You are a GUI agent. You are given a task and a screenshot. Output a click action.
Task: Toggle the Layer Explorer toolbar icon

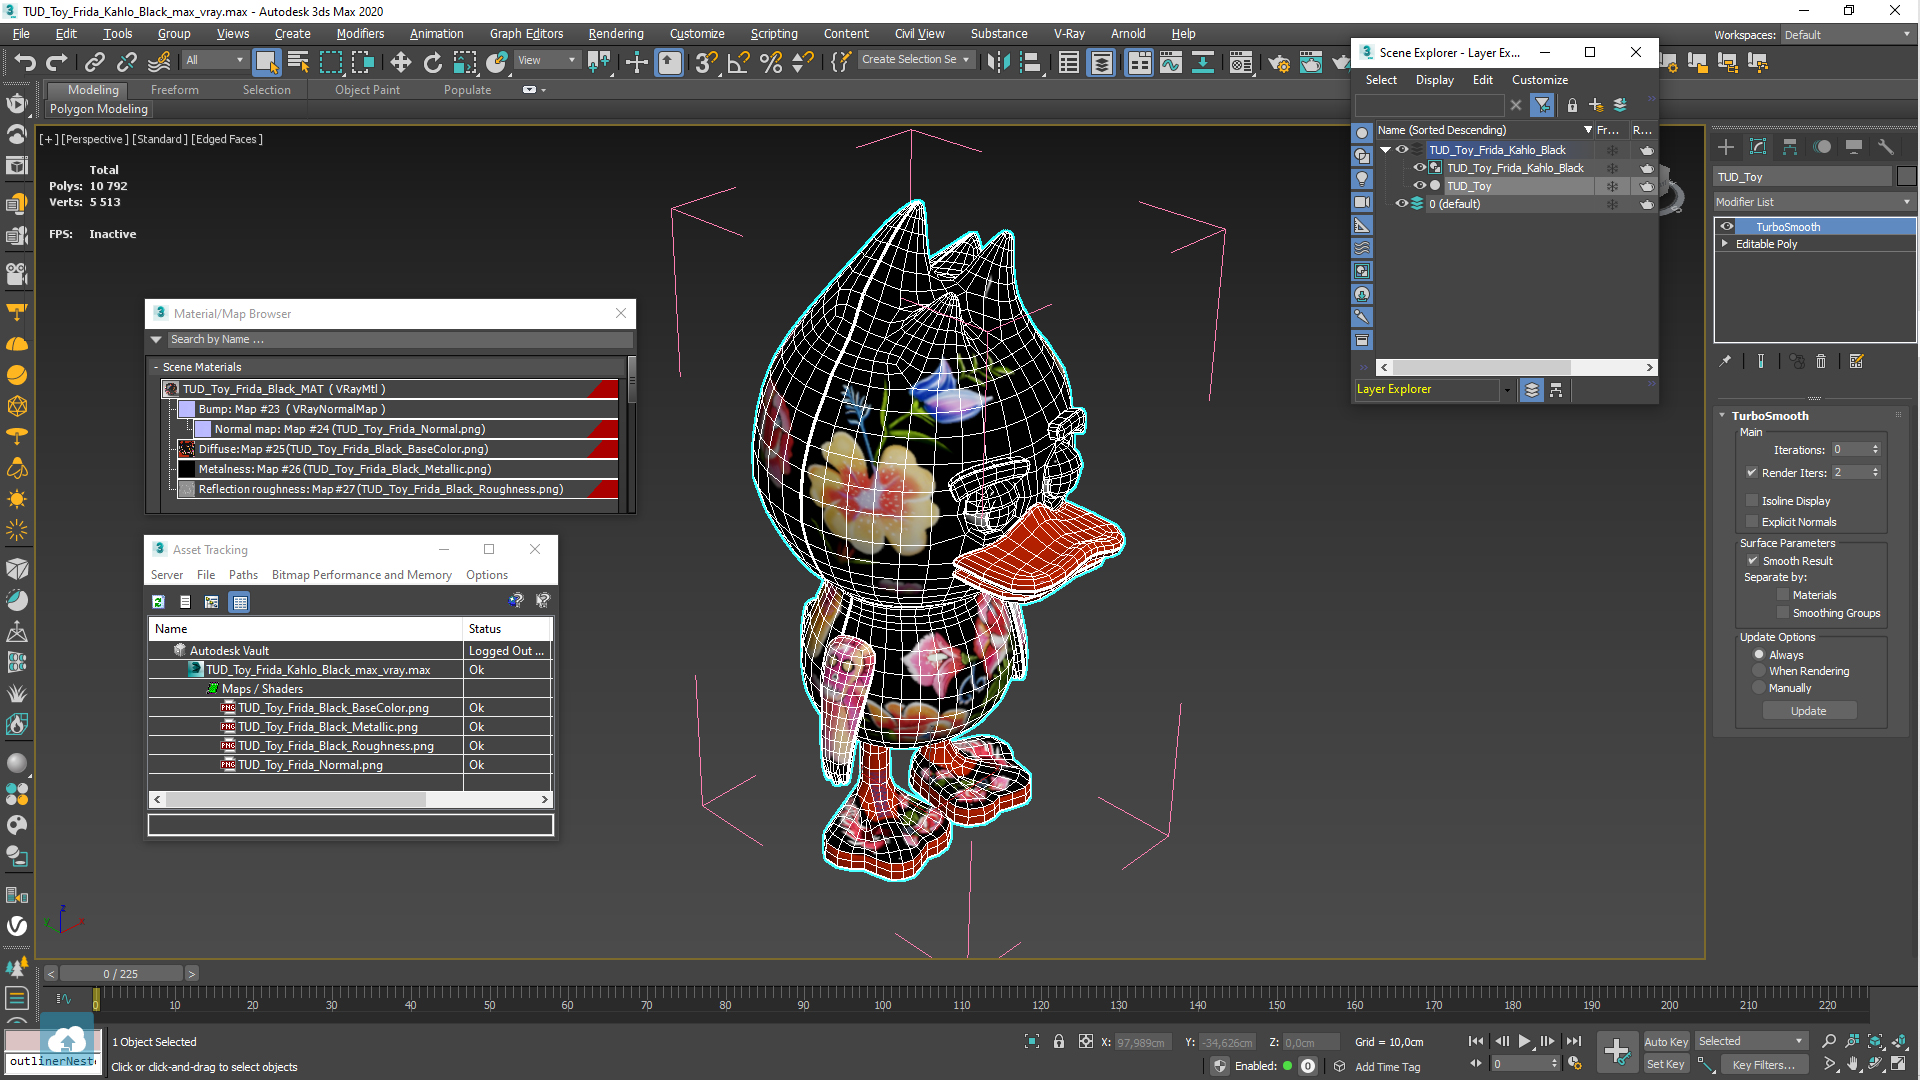click(x=1101, y=62)
